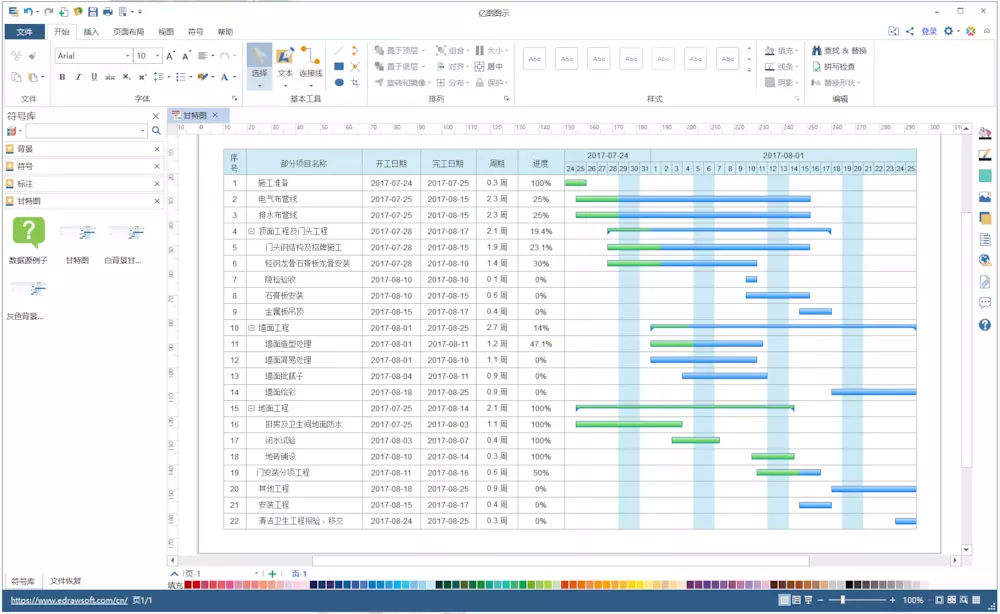This screenshot has height=614, width=1000.
Task: Open the hyperlink globe icon in right sidebar
Action: point(985,260)
